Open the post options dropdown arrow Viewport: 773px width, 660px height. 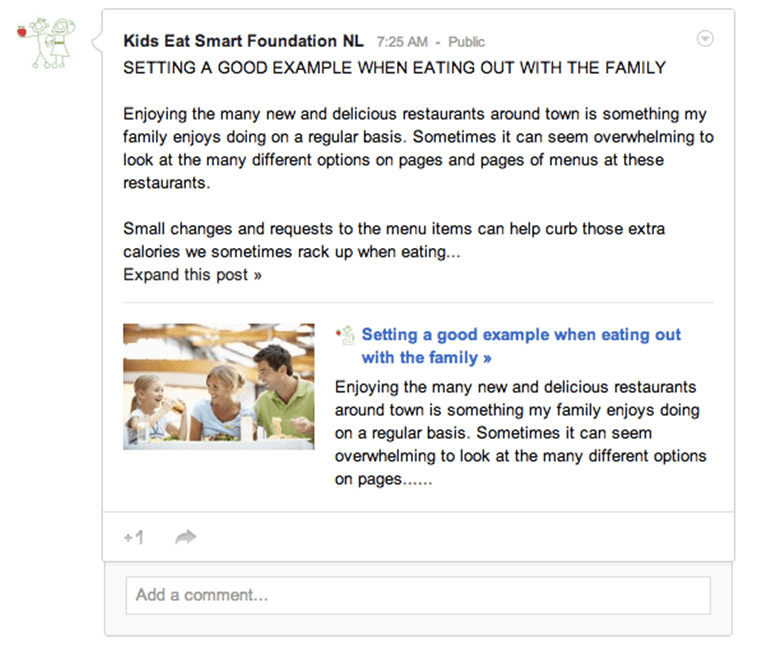coord(705,38)
